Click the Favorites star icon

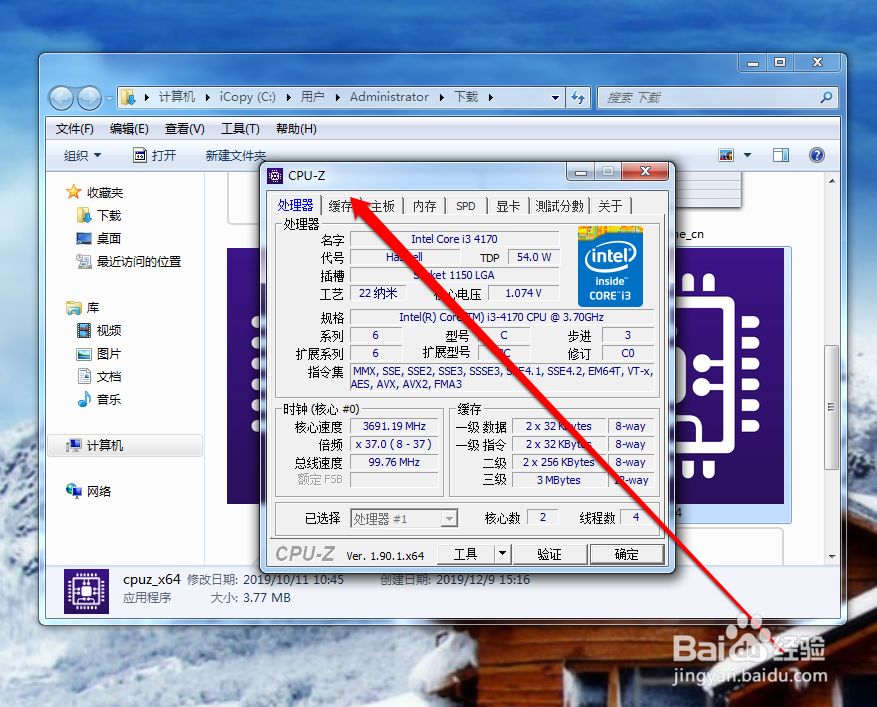point(74,192)
